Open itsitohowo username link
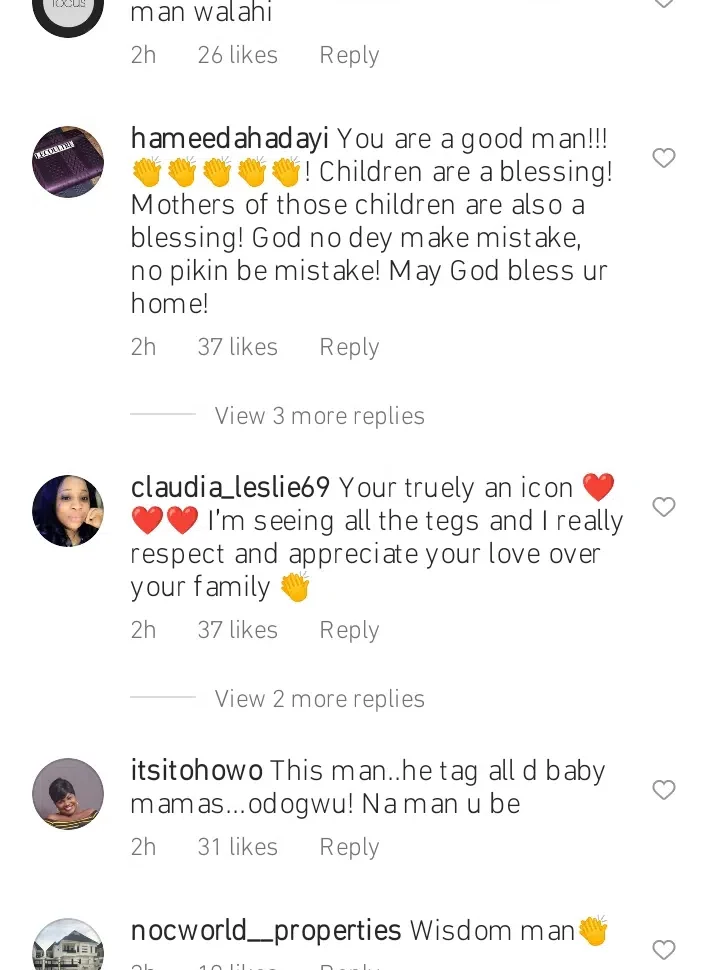This screenshot has height=970, width=720. [x=197, y=771]
